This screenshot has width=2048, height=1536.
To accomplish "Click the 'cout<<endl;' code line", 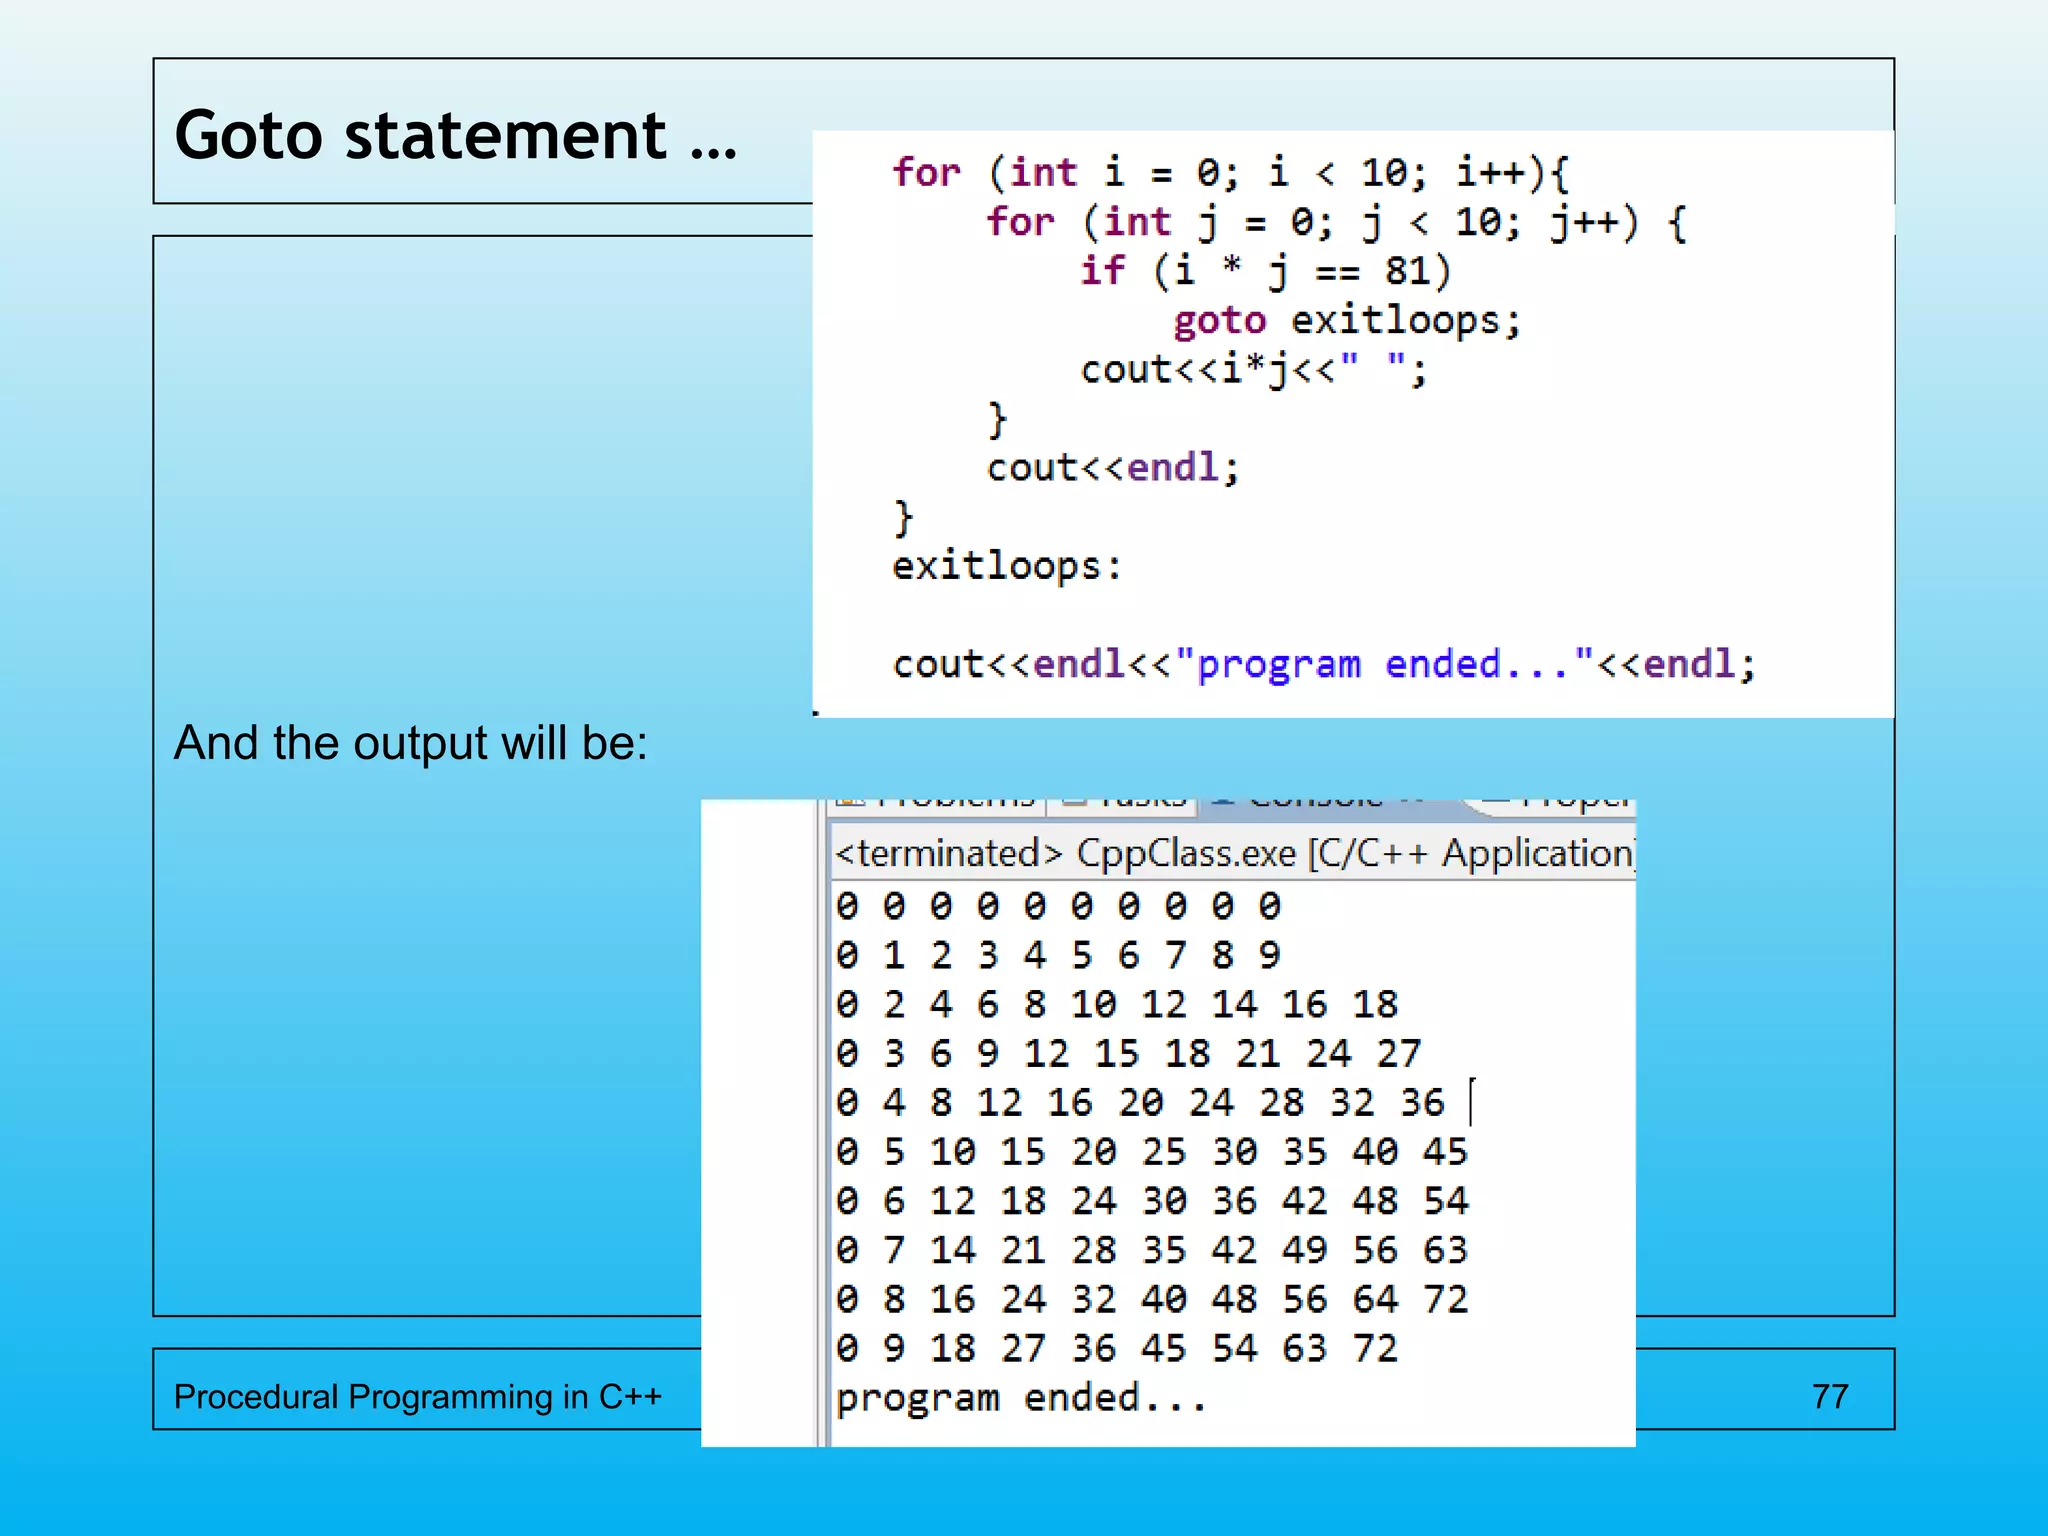I will 1113,467.
